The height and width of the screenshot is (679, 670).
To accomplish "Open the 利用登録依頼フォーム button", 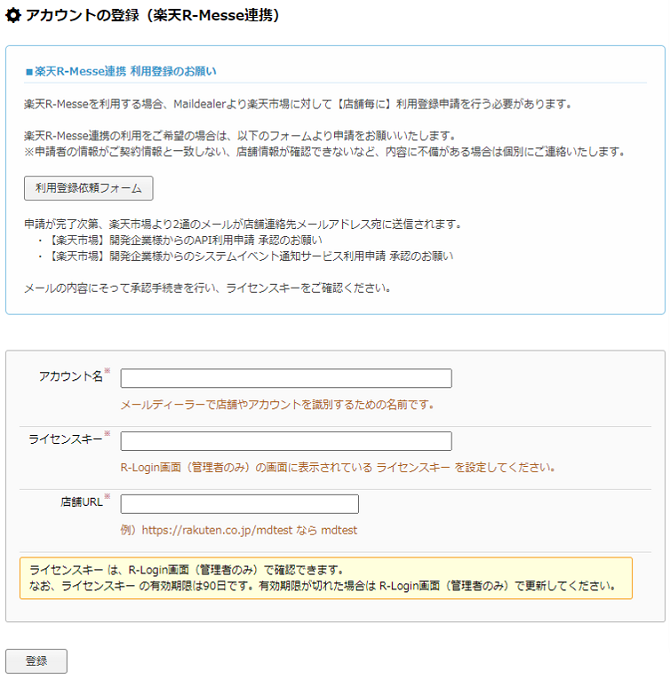I will coord(88,188).
